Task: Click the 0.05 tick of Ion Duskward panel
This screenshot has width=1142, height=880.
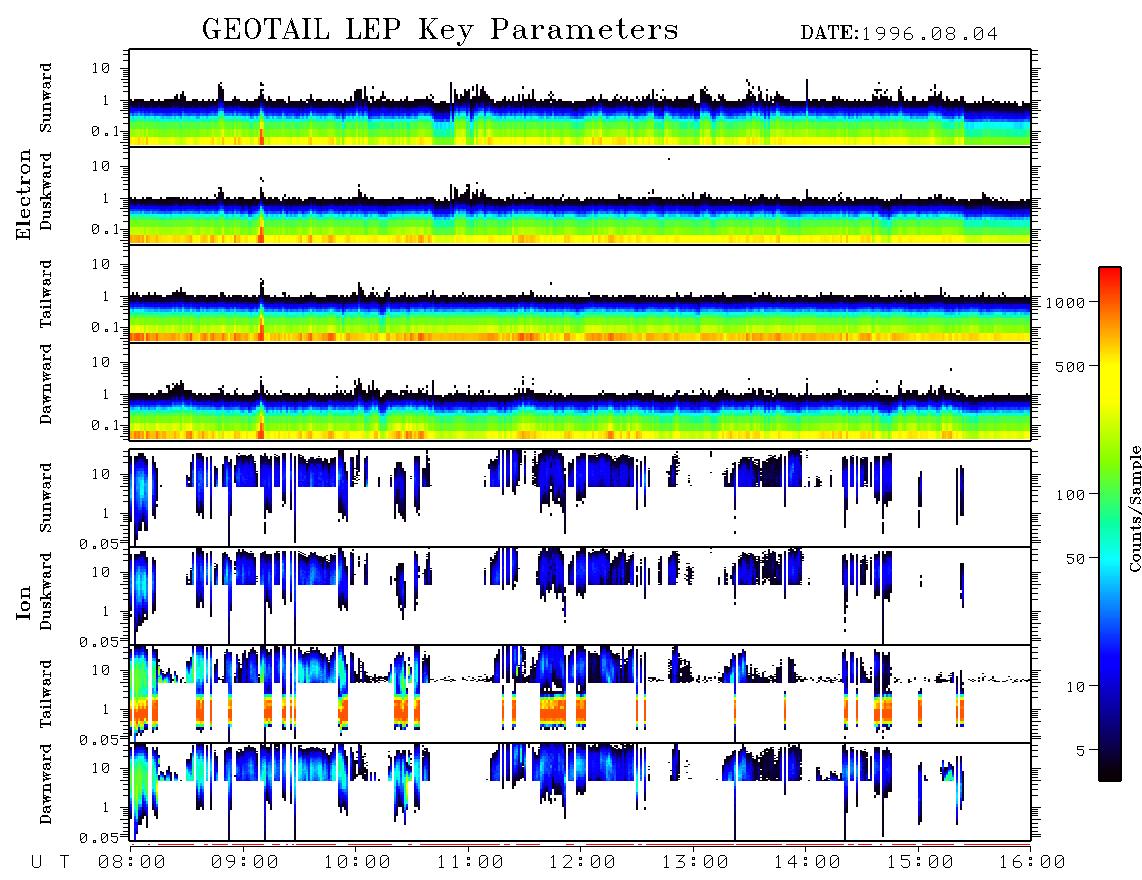Action: tap(99, 642)
